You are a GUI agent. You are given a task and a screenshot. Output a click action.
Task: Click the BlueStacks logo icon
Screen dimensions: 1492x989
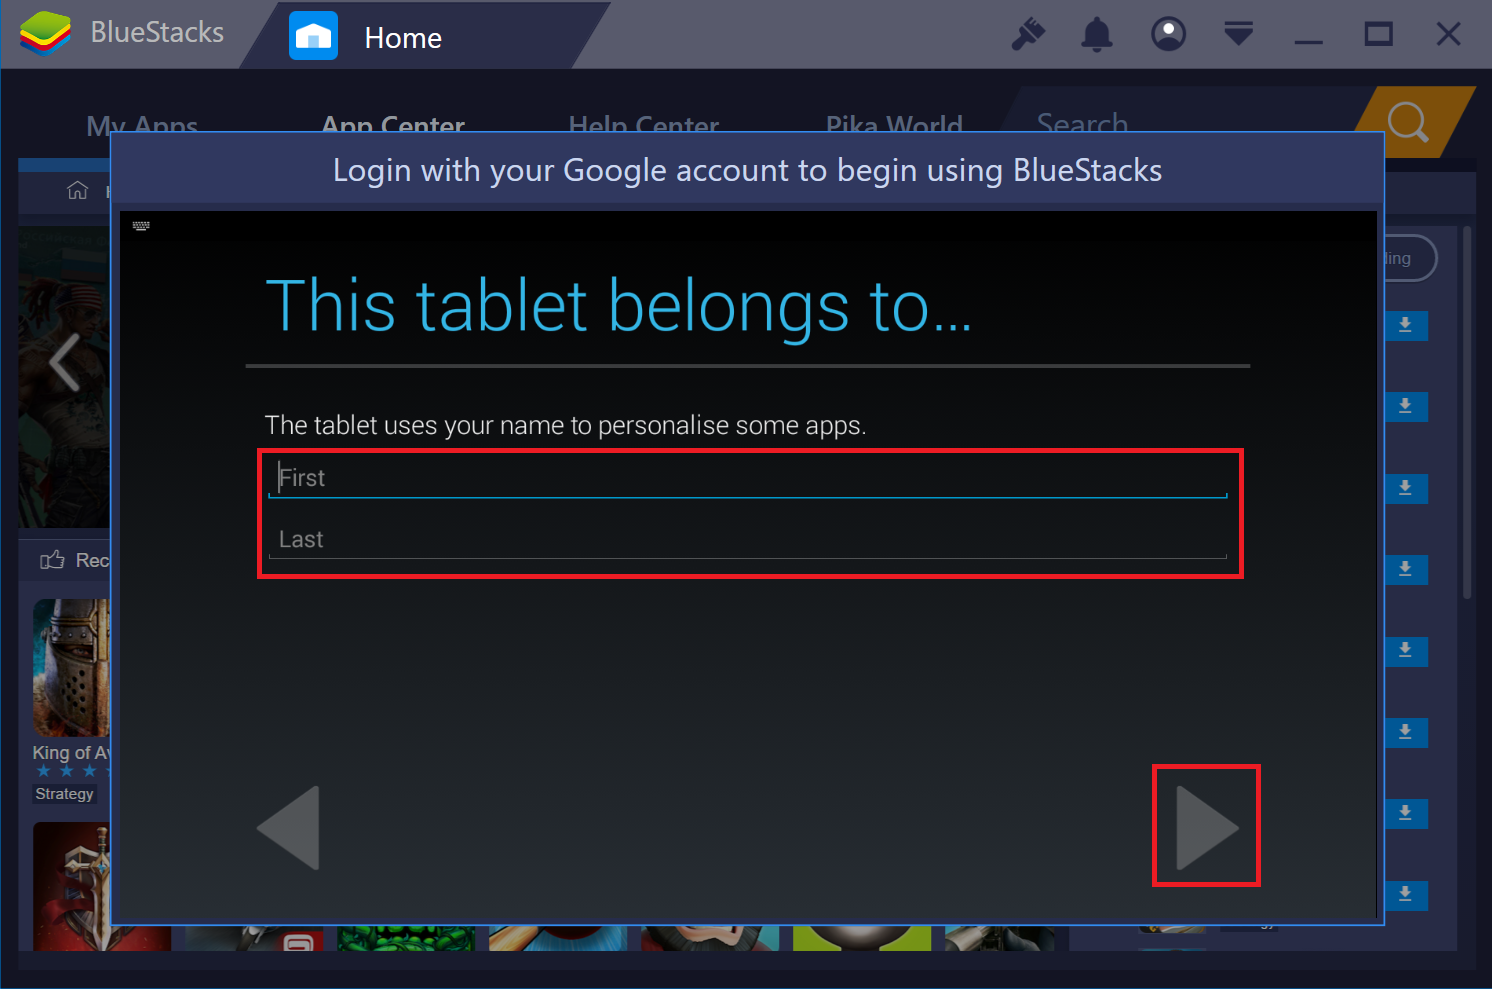[45, 33]
